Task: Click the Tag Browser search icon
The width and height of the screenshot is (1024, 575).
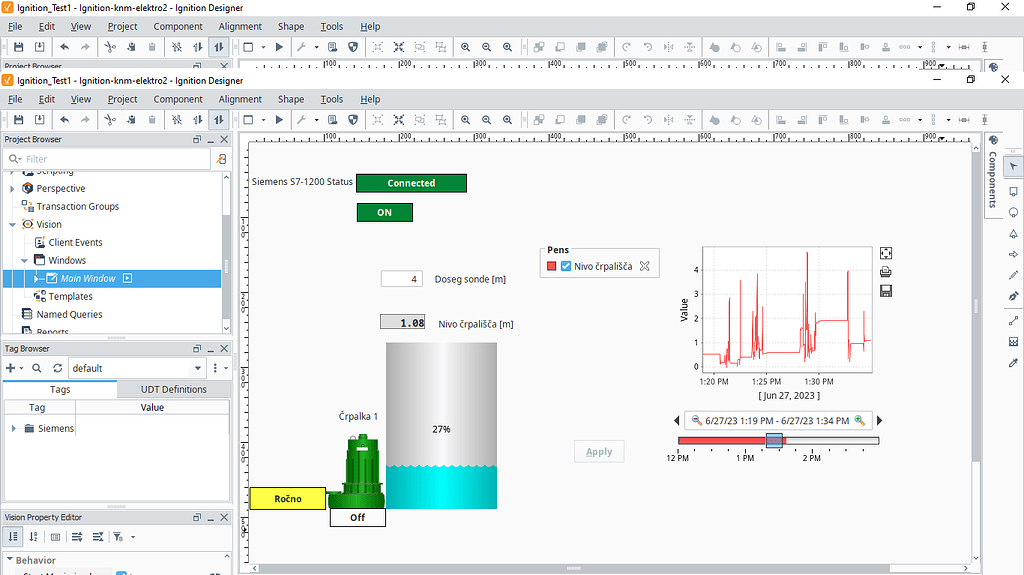Action: tap(37, 368)
